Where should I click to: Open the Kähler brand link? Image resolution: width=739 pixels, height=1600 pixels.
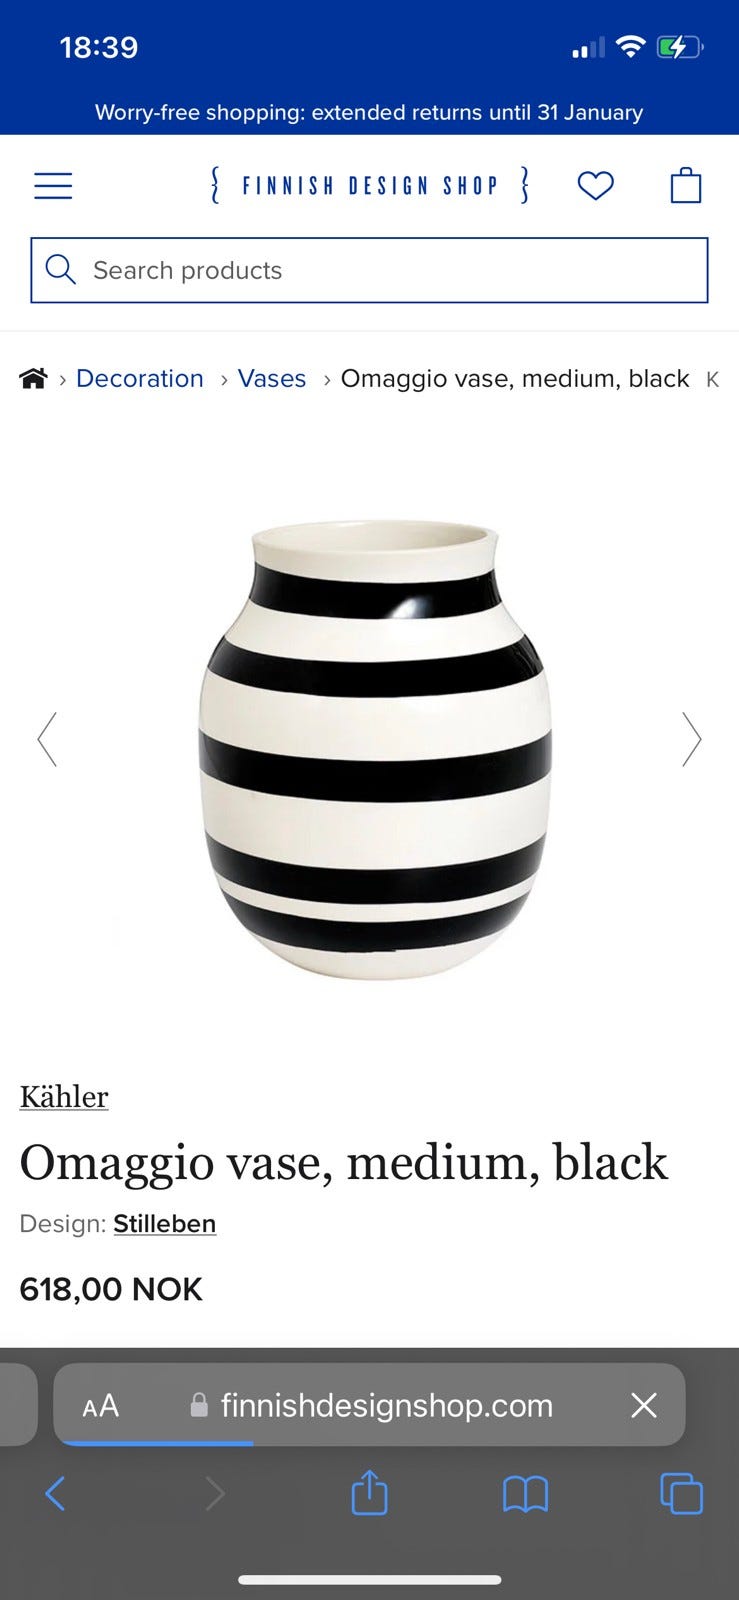[x=64, y=1097]
